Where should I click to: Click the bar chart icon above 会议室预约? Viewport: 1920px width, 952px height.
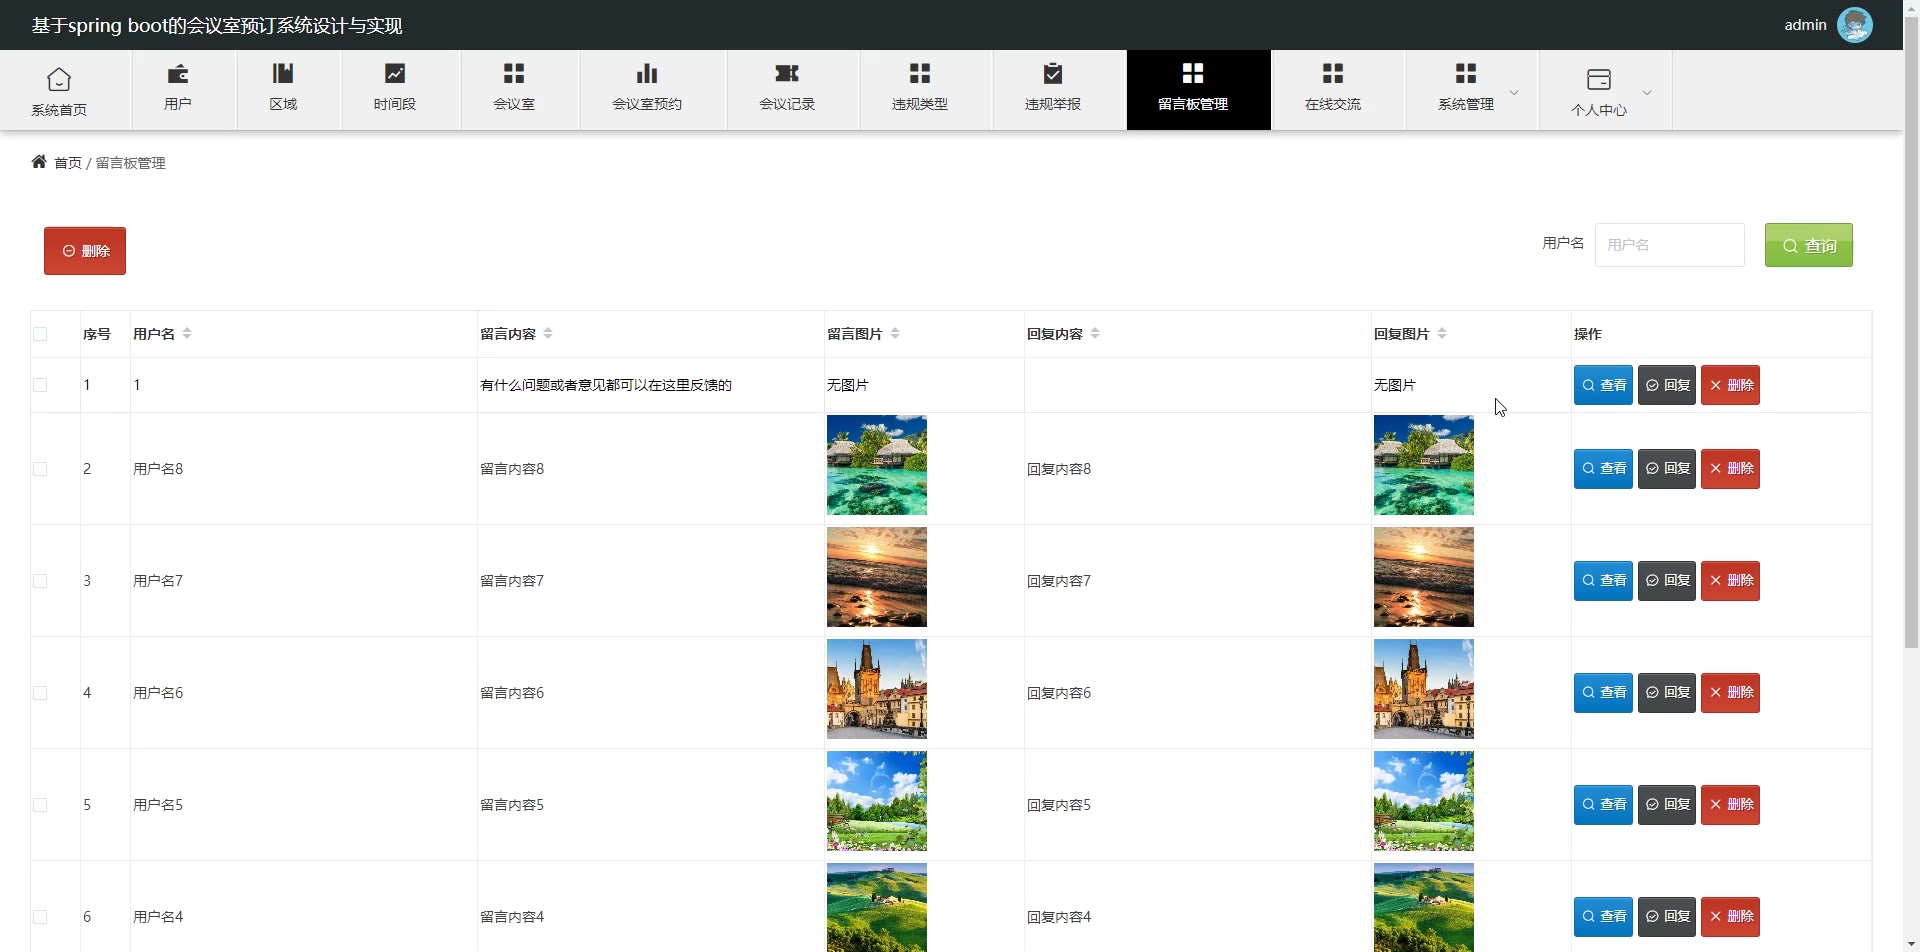point(647,73)
